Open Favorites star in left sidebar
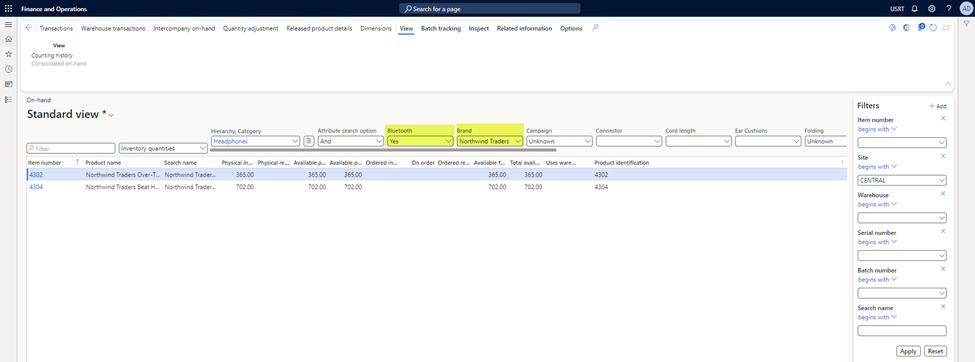975x362 pixels. [x=8, y=54]
